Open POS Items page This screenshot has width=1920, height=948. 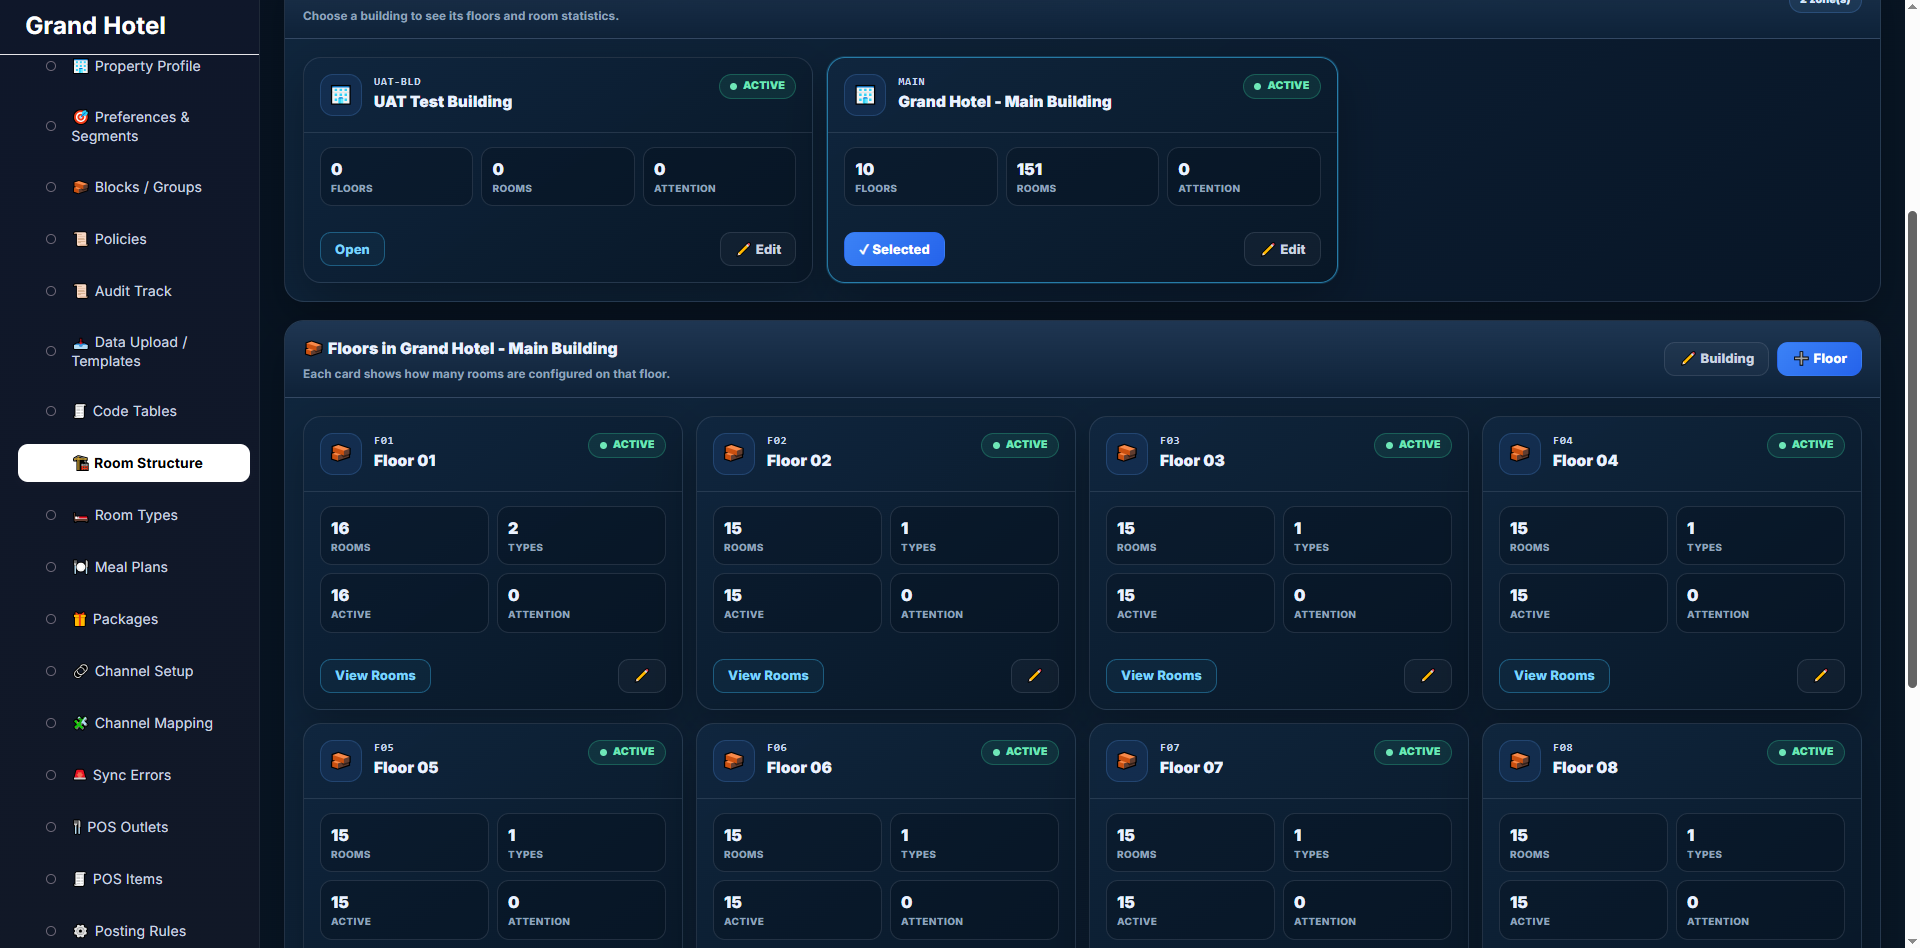134,879
